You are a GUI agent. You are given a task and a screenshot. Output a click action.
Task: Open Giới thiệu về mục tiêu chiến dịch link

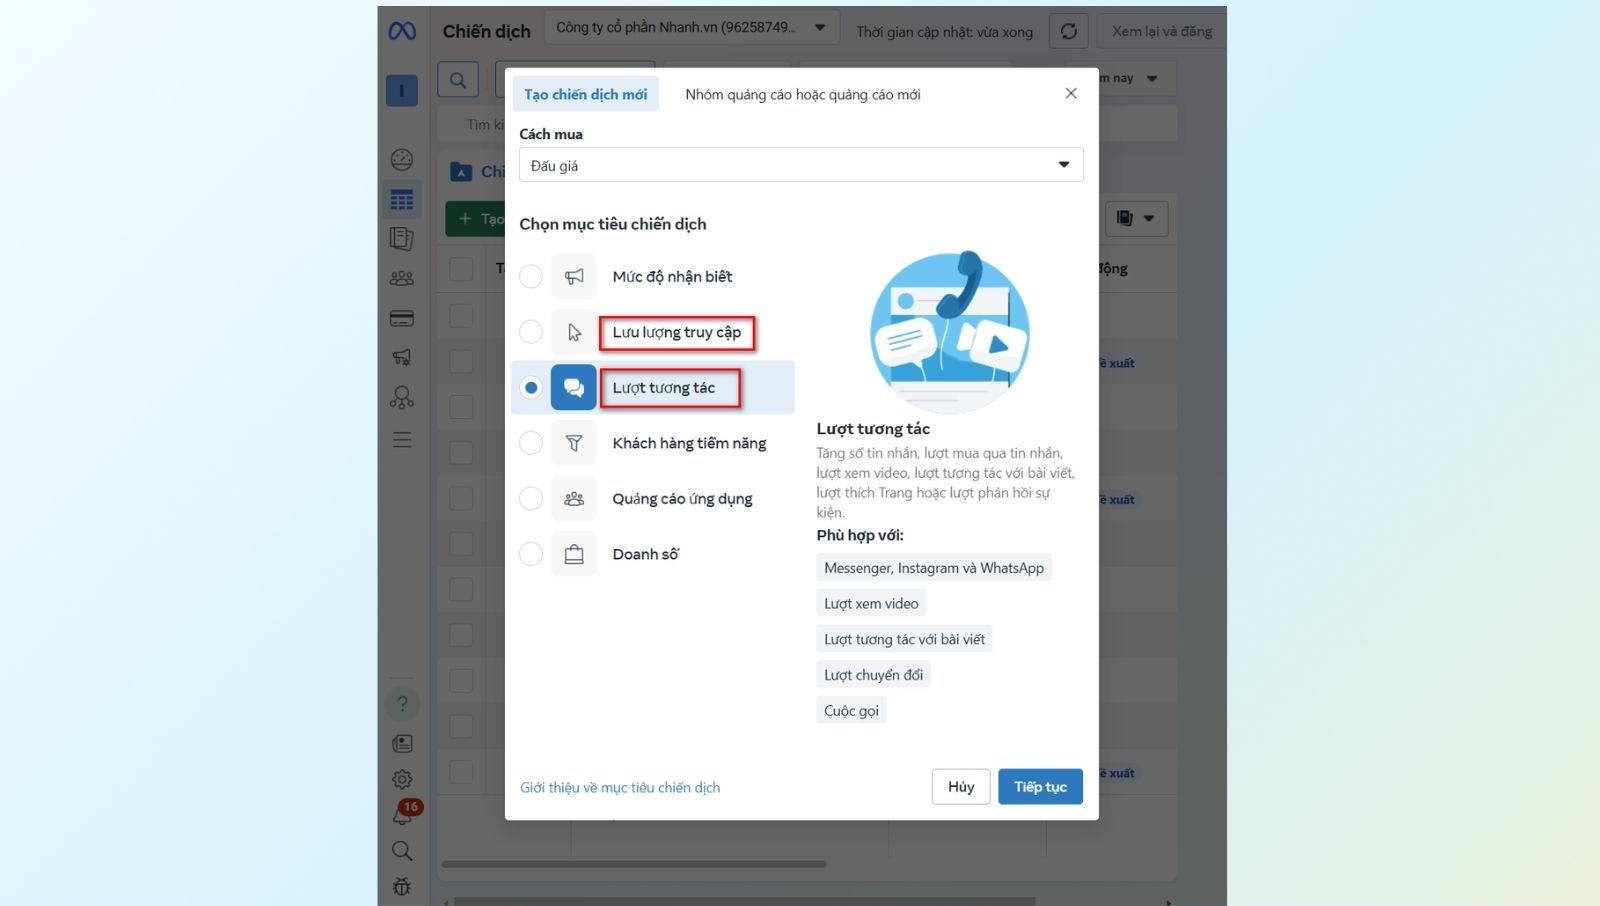pyautogui.click(x=620, y=788)
